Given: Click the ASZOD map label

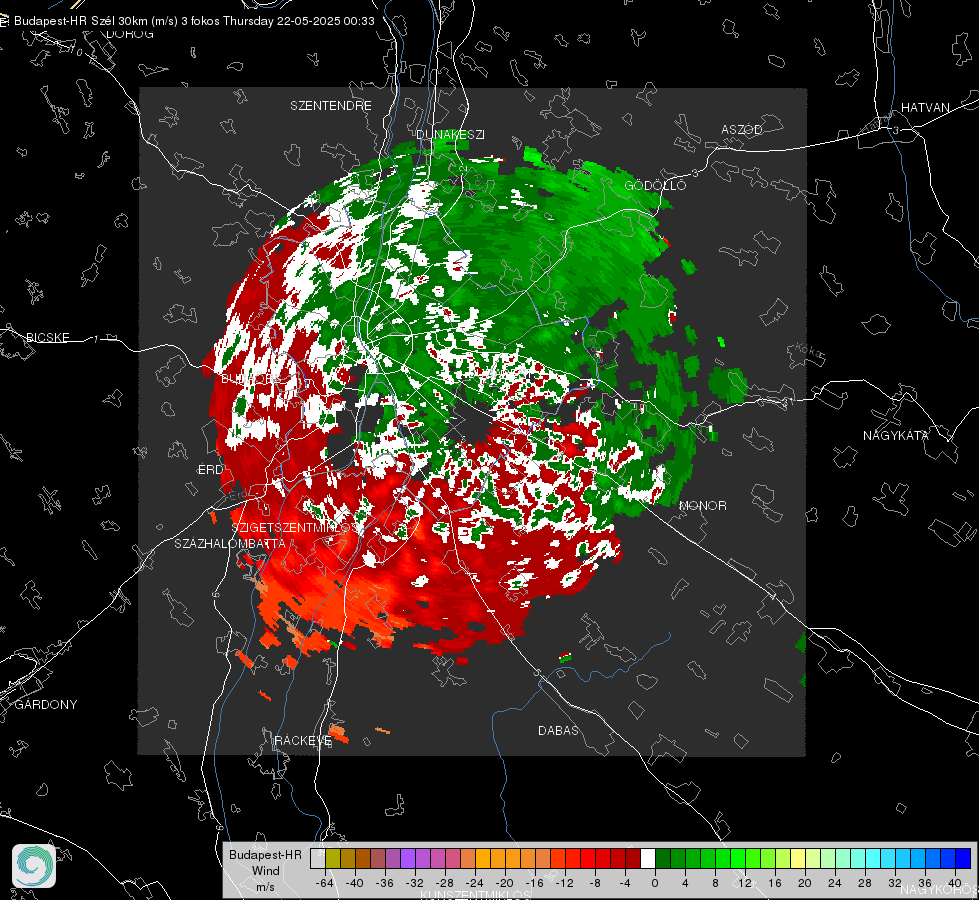Looking at the screenshot, I should pyautogui.click(x=742, y=129).
